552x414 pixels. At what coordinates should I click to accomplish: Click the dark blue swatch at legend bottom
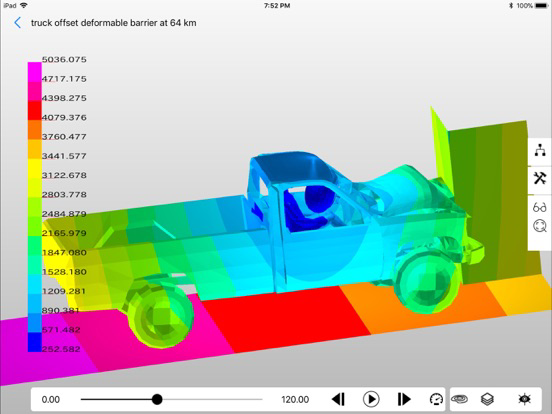pyautogui.click(x=34, y=342)
